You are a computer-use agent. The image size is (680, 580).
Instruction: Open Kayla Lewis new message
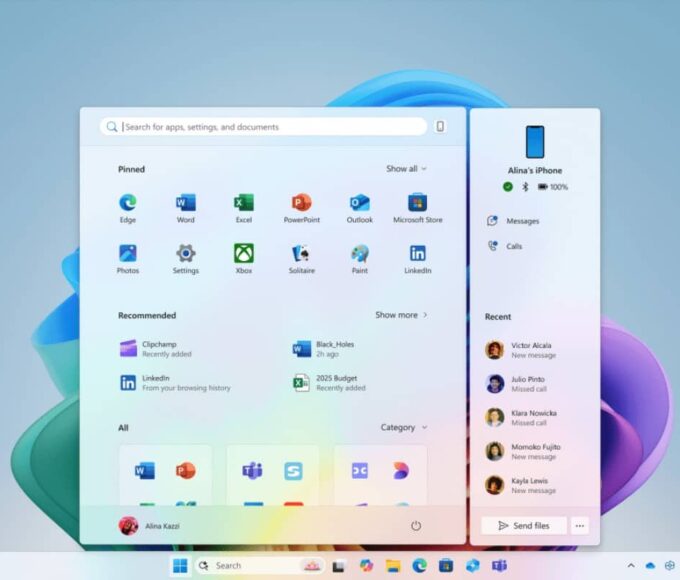(520, 485)
